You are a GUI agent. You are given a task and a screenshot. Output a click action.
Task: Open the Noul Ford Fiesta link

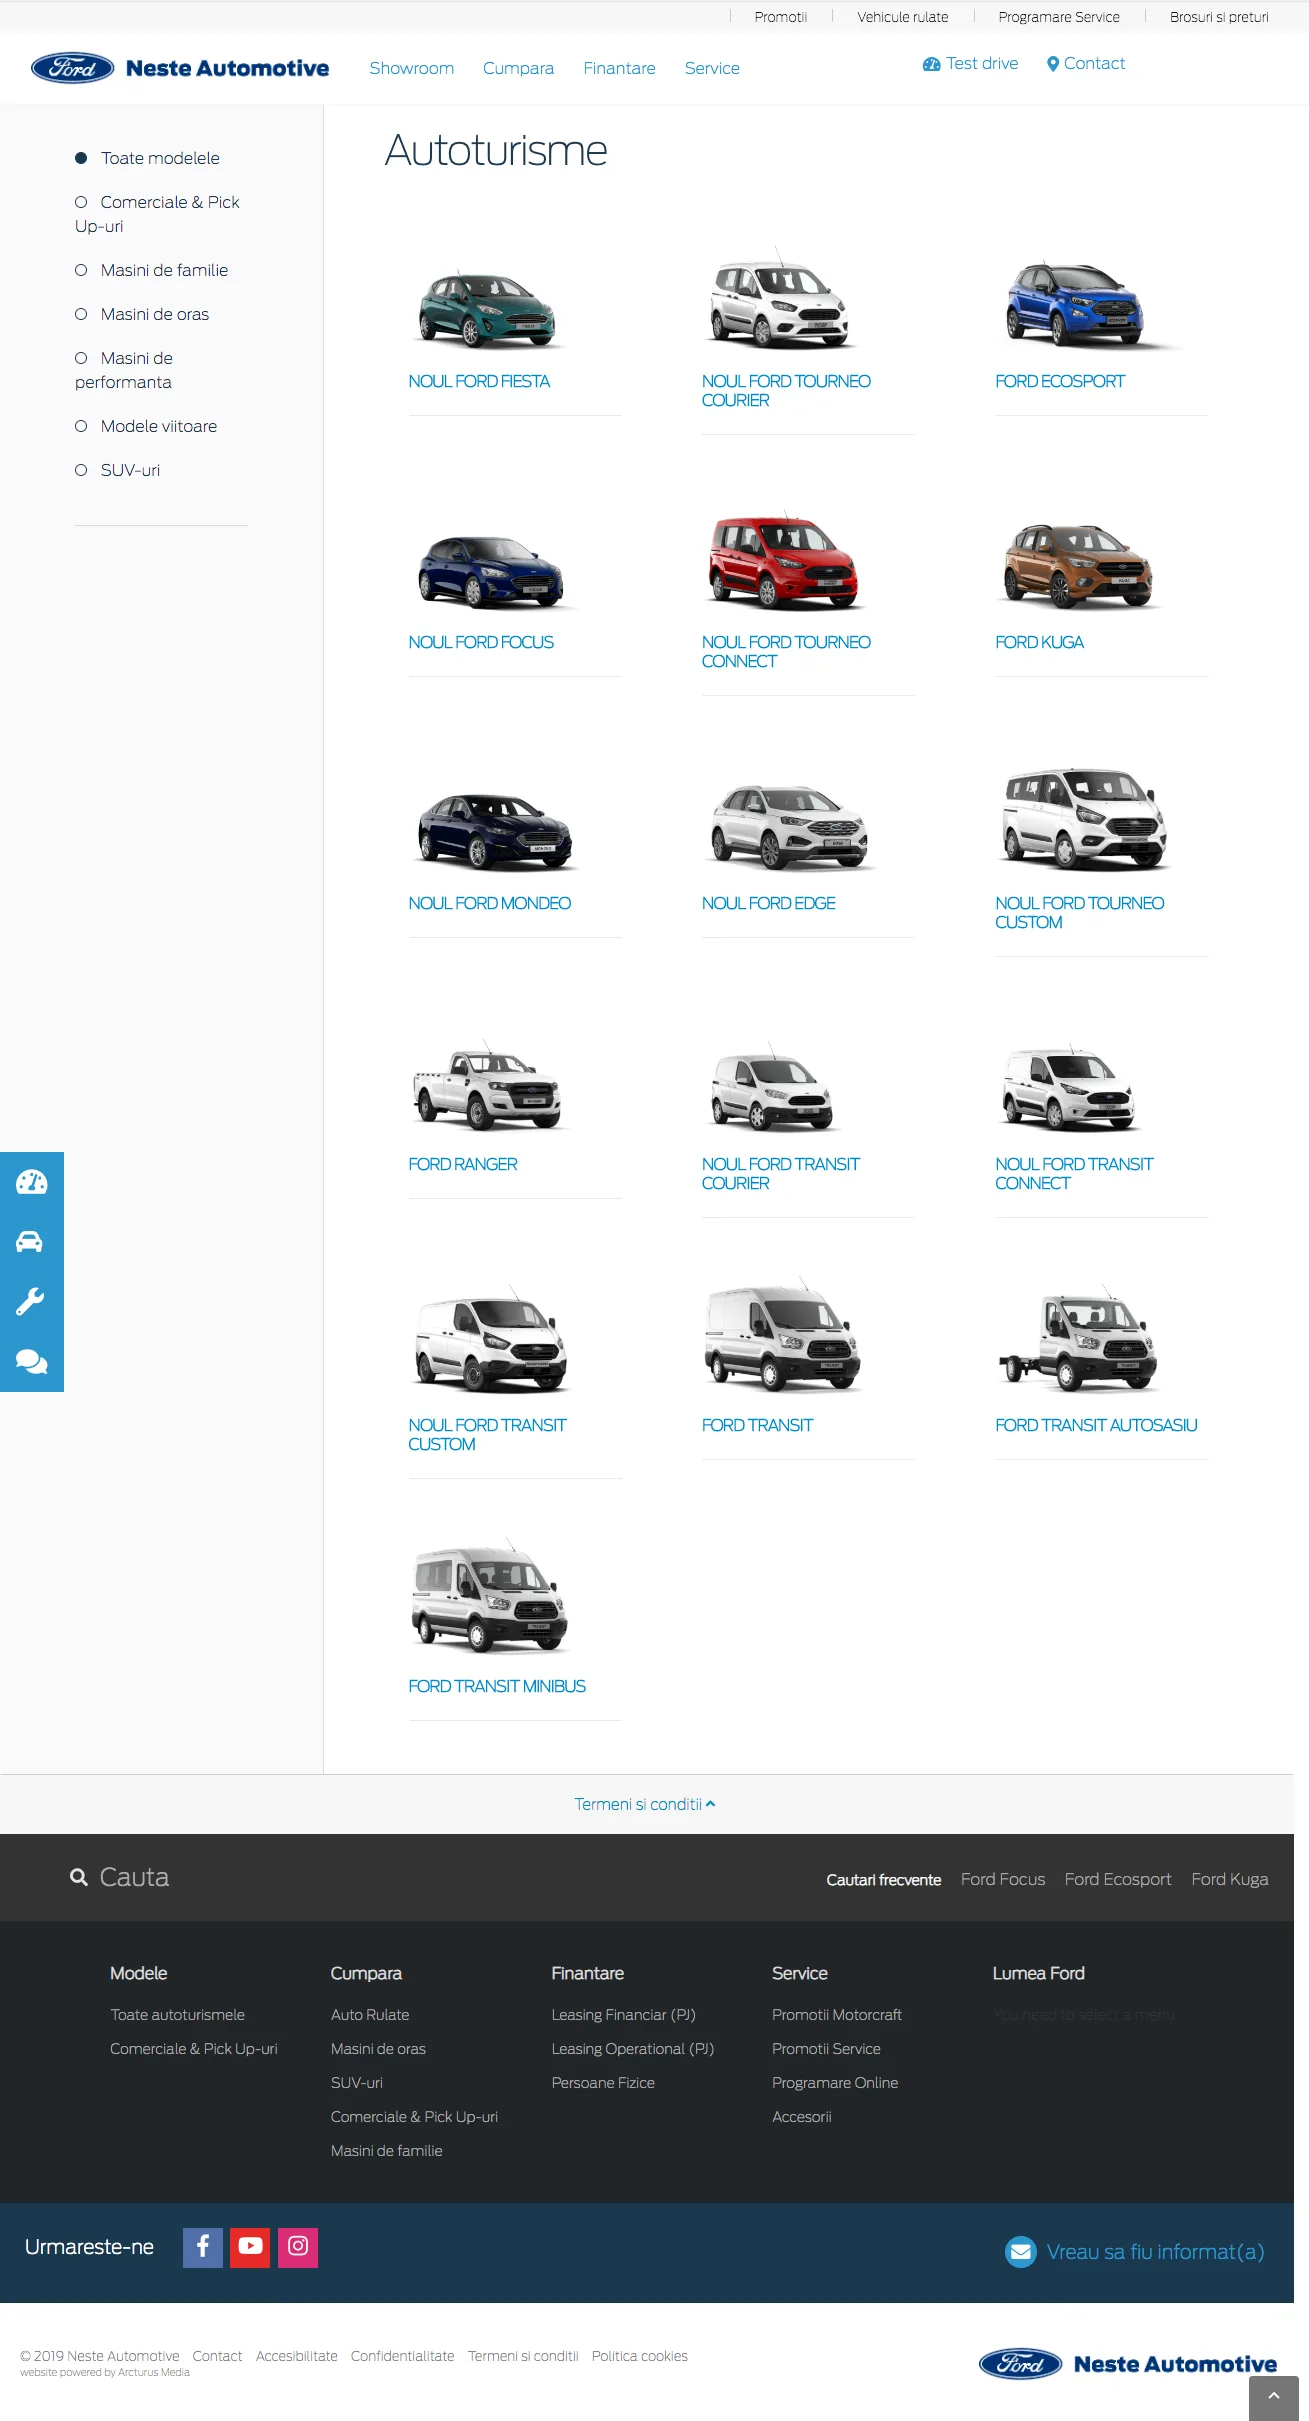coord(479,381)
